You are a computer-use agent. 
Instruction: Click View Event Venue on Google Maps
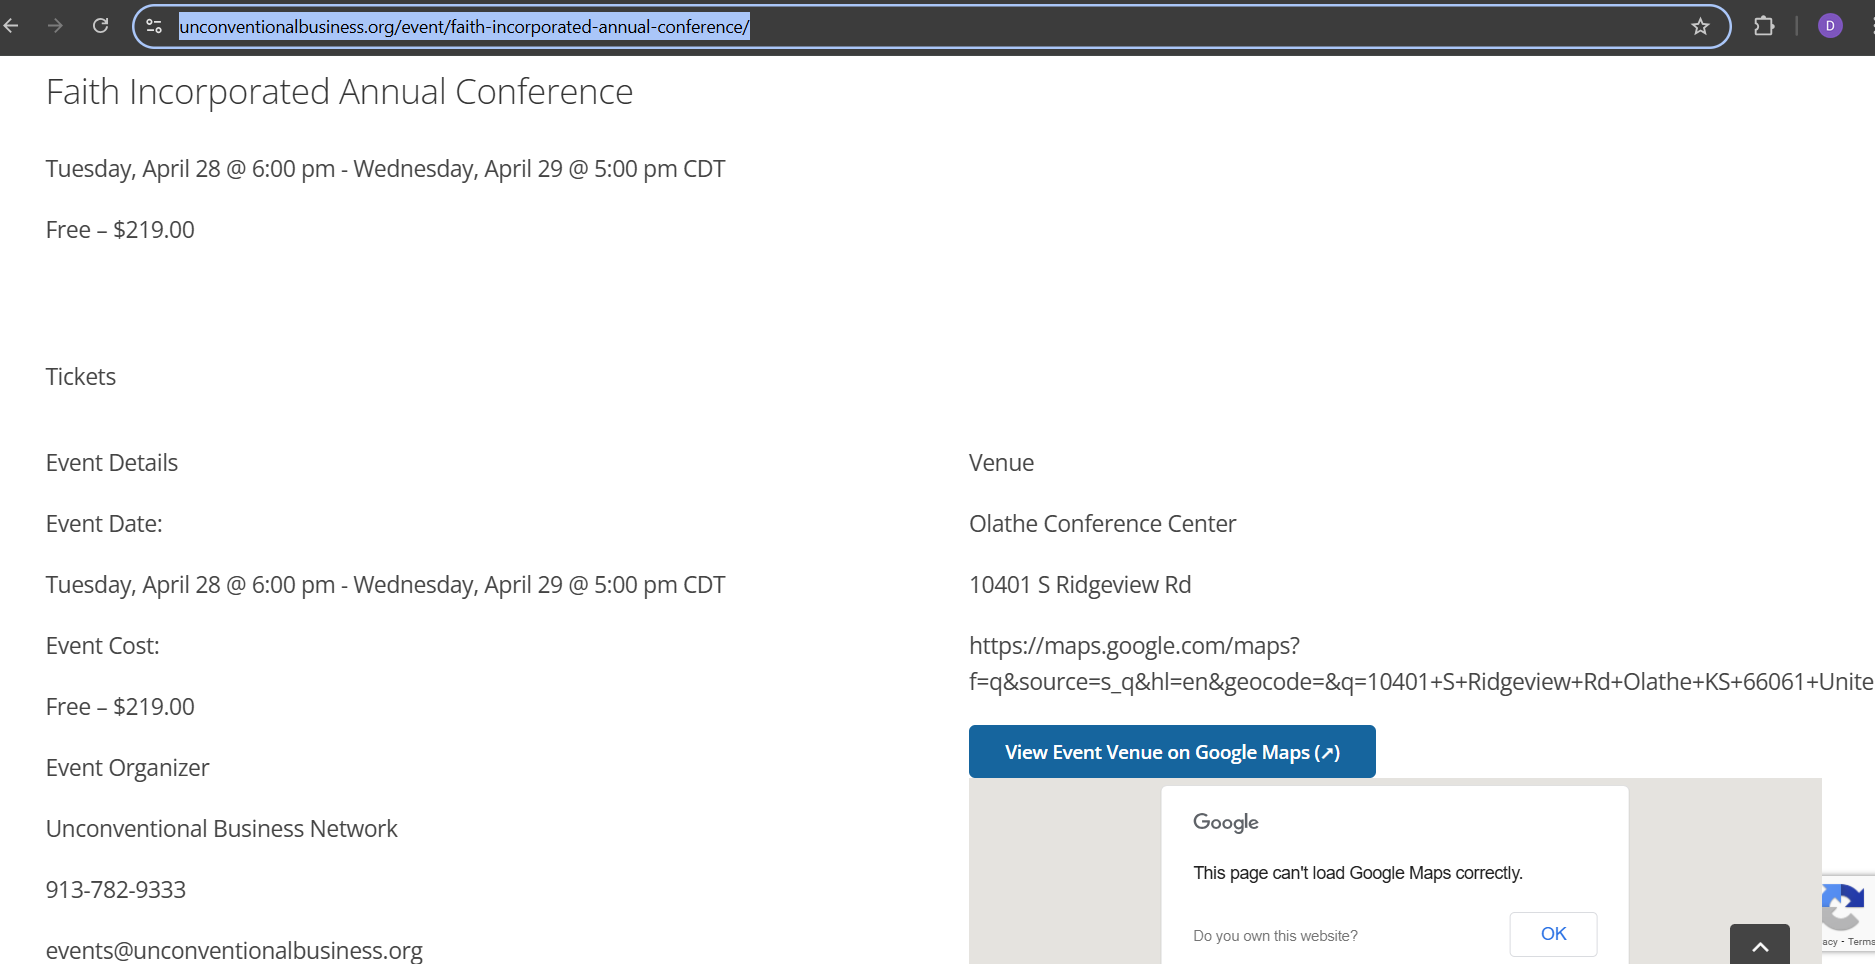coord(1172,752)
